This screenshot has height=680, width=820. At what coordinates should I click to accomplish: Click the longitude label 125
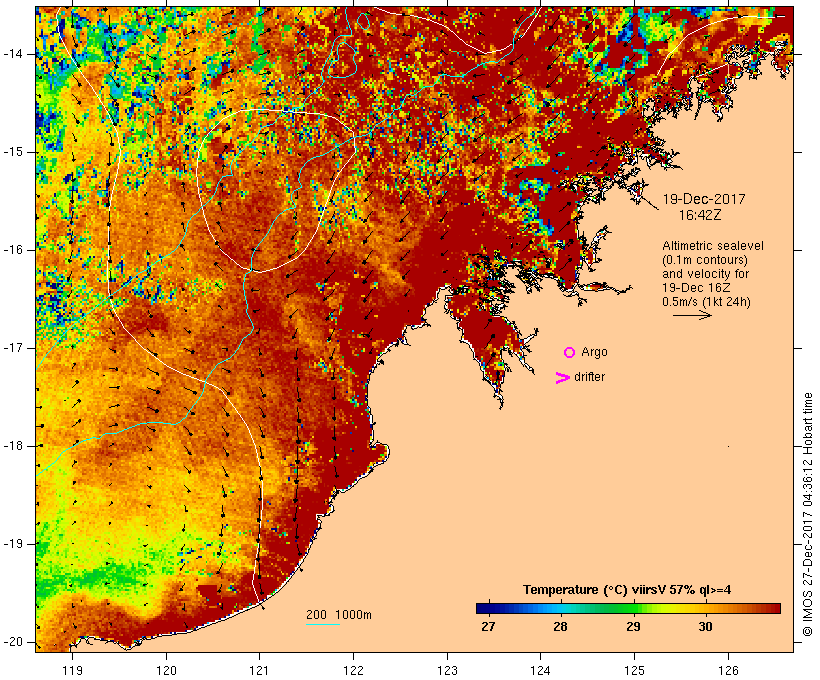coord(634,670)
